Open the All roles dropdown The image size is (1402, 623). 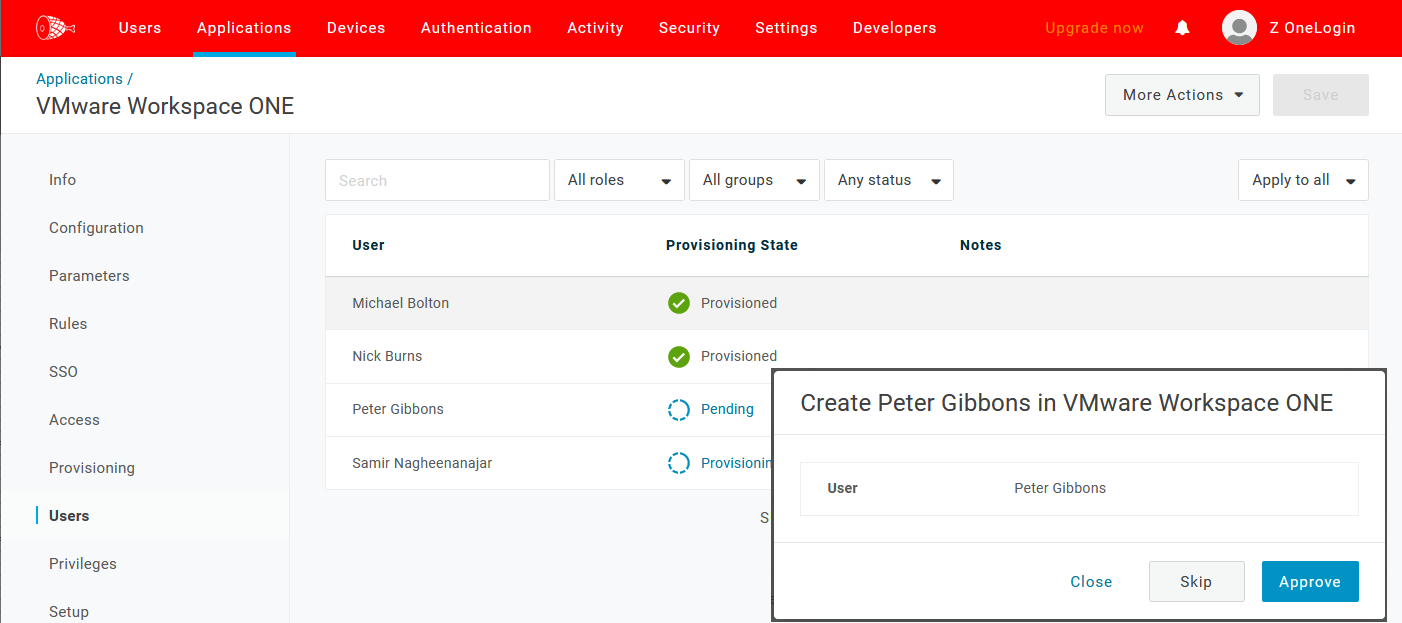[x=619, y=180]
